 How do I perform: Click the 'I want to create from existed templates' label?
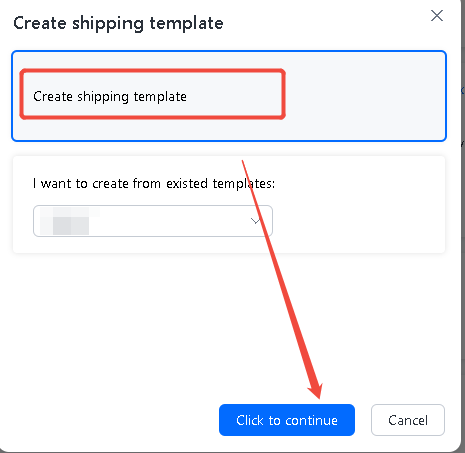[154, 183]
